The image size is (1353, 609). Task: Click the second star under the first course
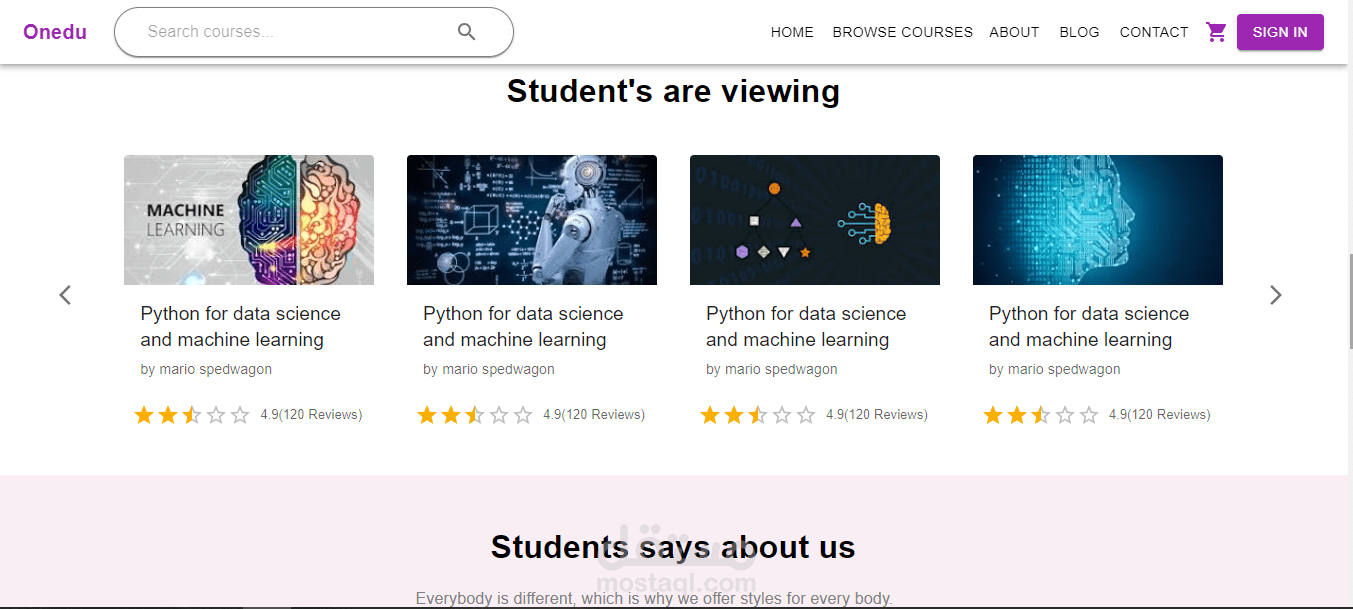click(168, 414)
